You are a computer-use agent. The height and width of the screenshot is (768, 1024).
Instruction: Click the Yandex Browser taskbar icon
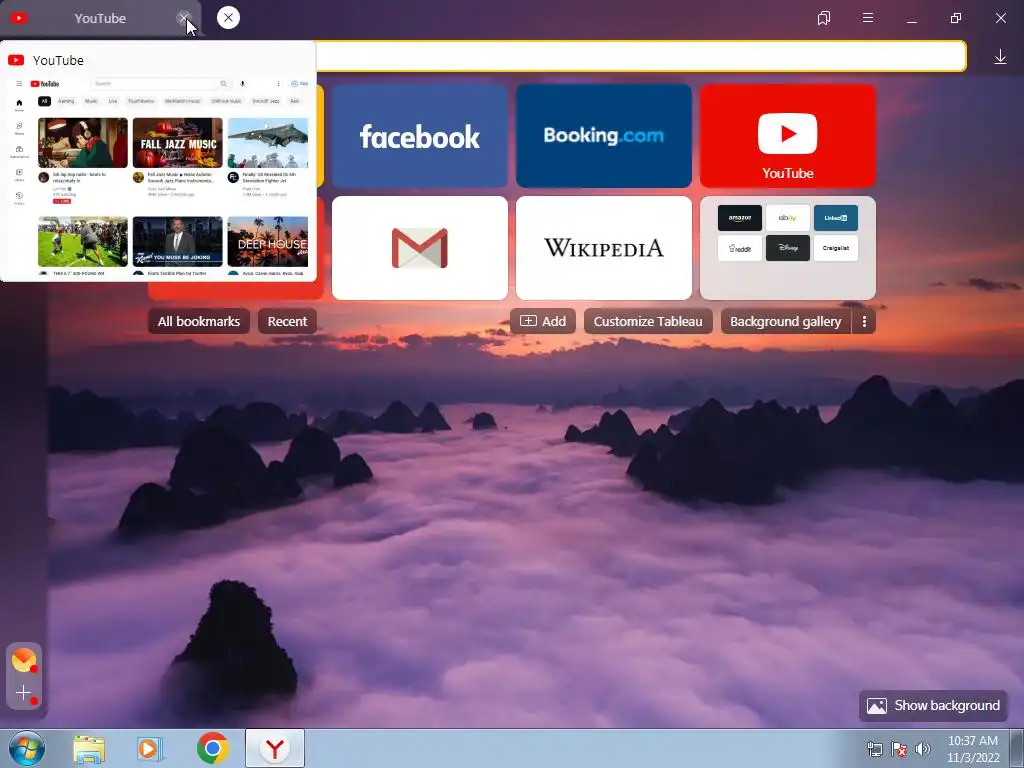[x=275, y=748]
